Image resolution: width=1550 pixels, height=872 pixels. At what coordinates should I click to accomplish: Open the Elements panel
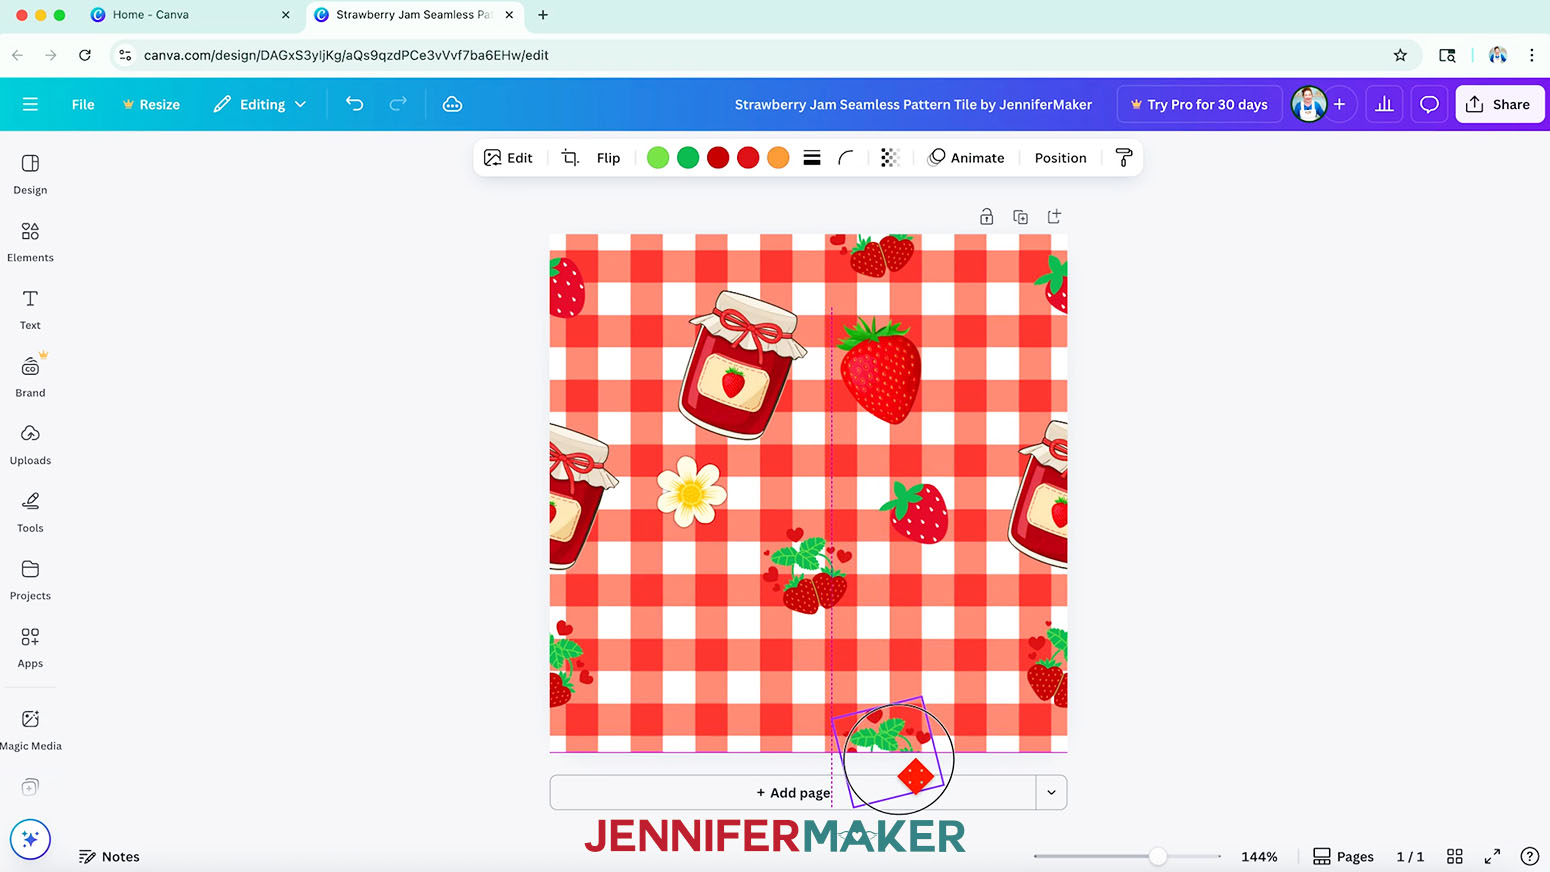tap(30, 242)
